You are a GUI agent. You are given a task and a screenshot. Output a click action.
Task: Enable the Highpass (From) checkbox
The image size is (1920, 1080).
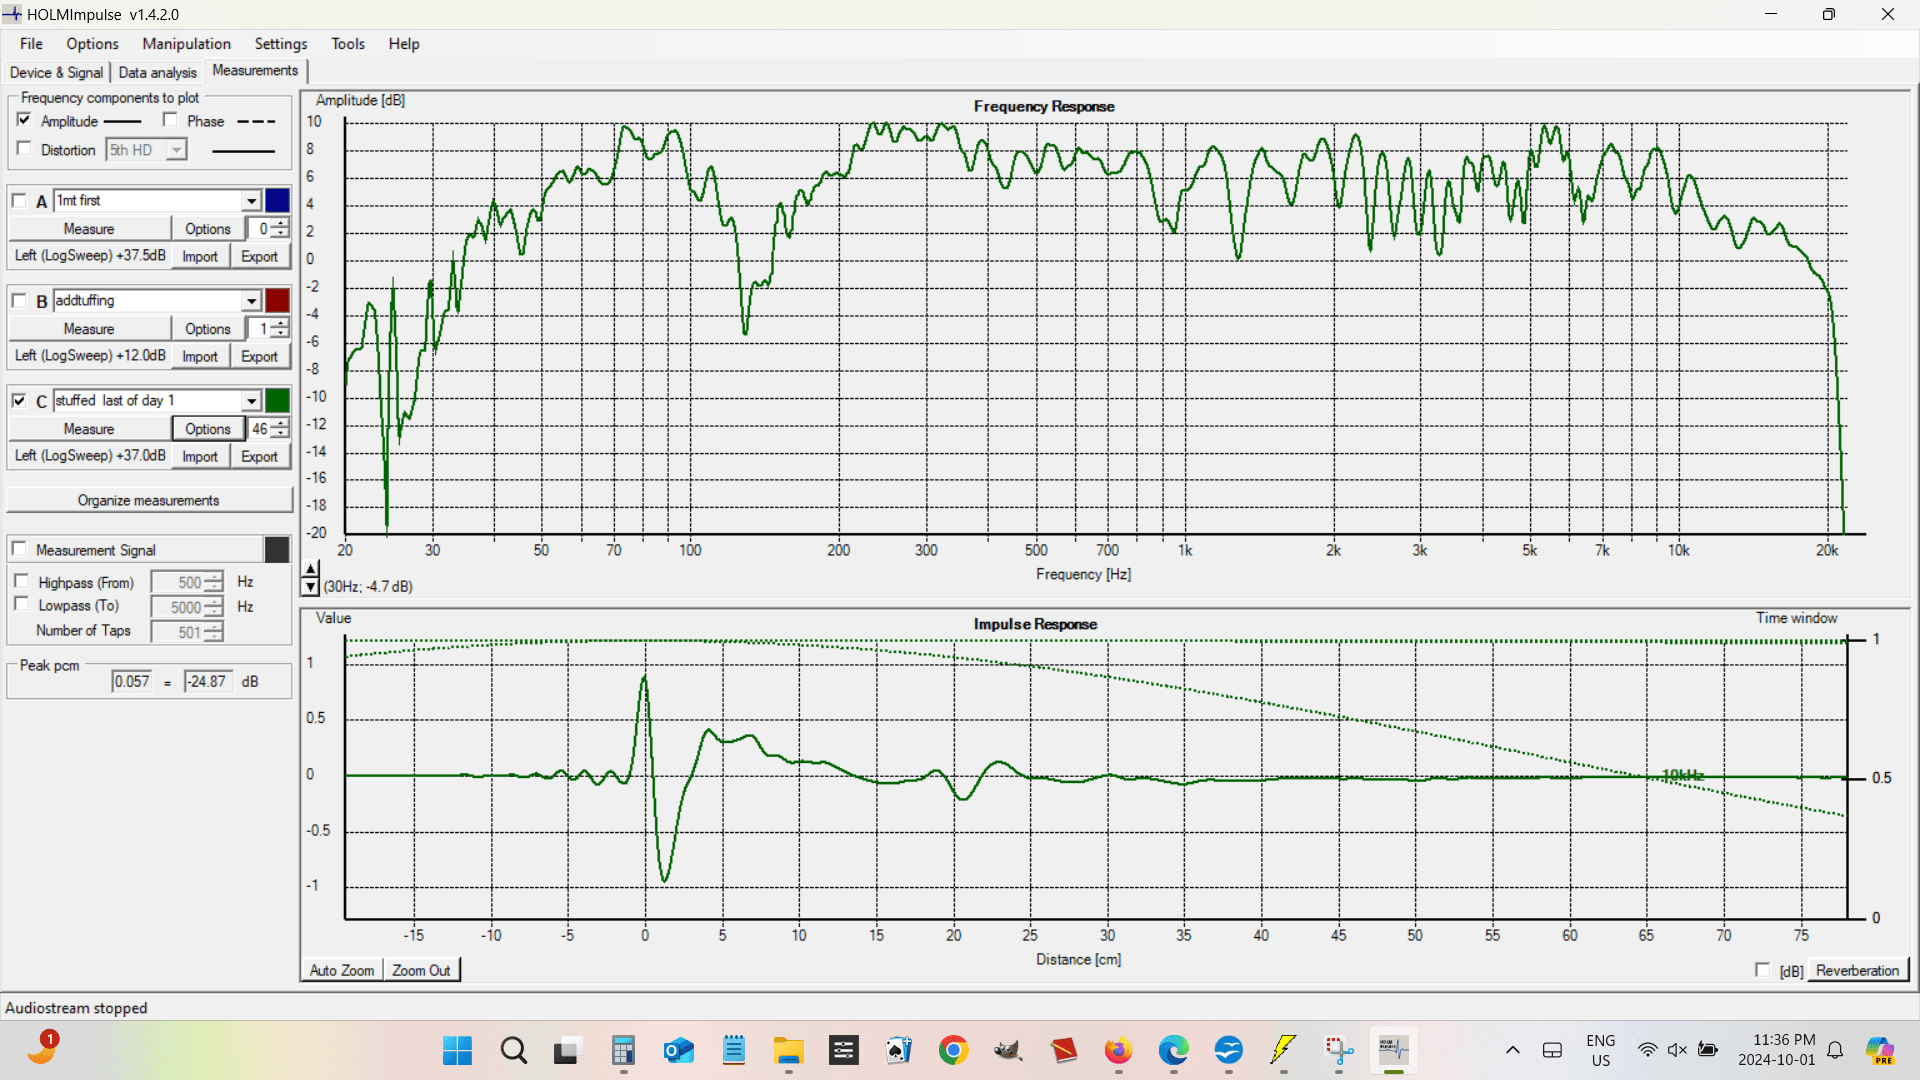22,581
